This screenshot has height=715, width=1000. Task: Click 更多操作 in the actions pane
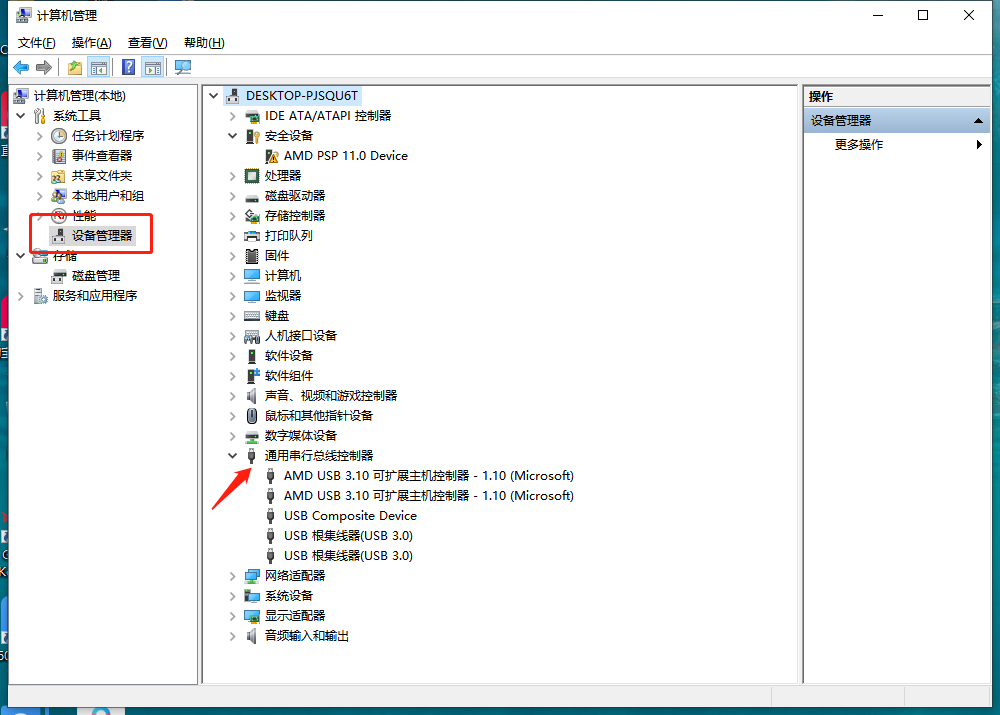coord(859,144)
